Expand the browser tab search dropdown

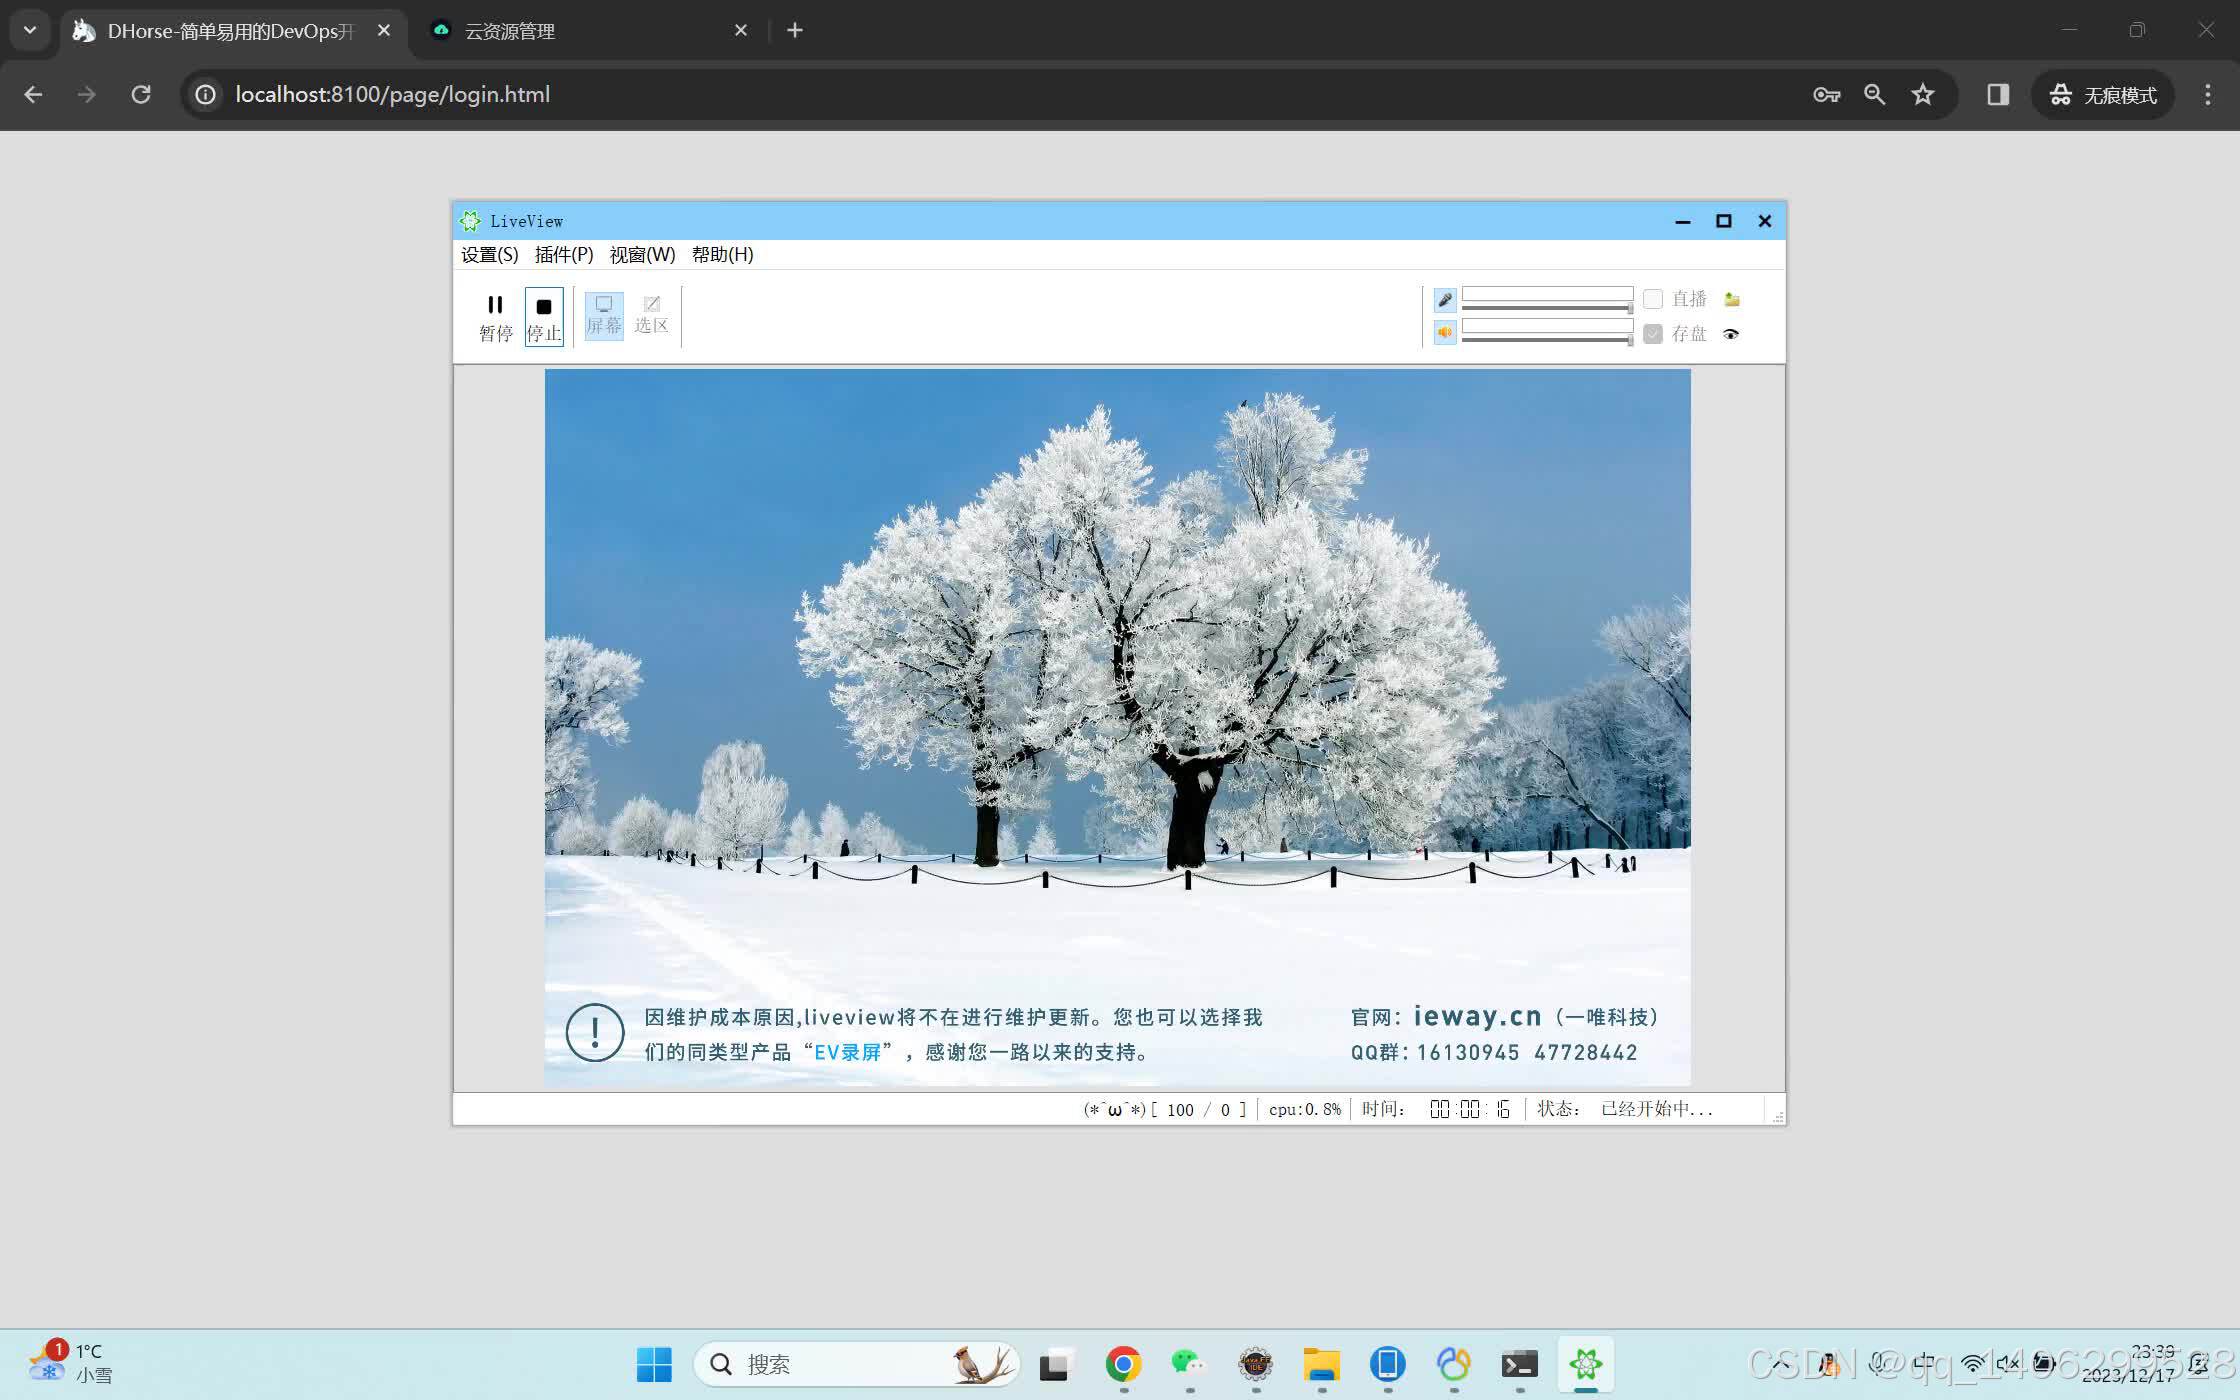(x=30, y=30)
